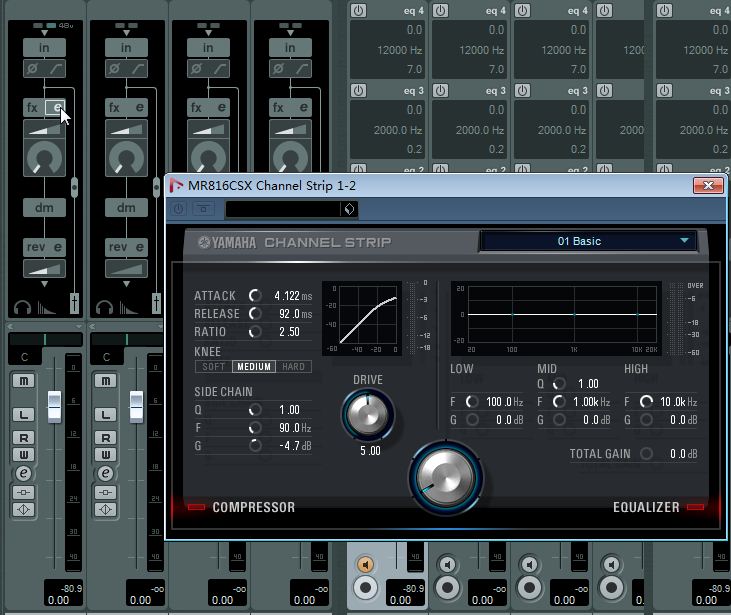Click the headphone icon under the second input channel
This screenshot has height=615, width=731.
[x=104, y=307]
